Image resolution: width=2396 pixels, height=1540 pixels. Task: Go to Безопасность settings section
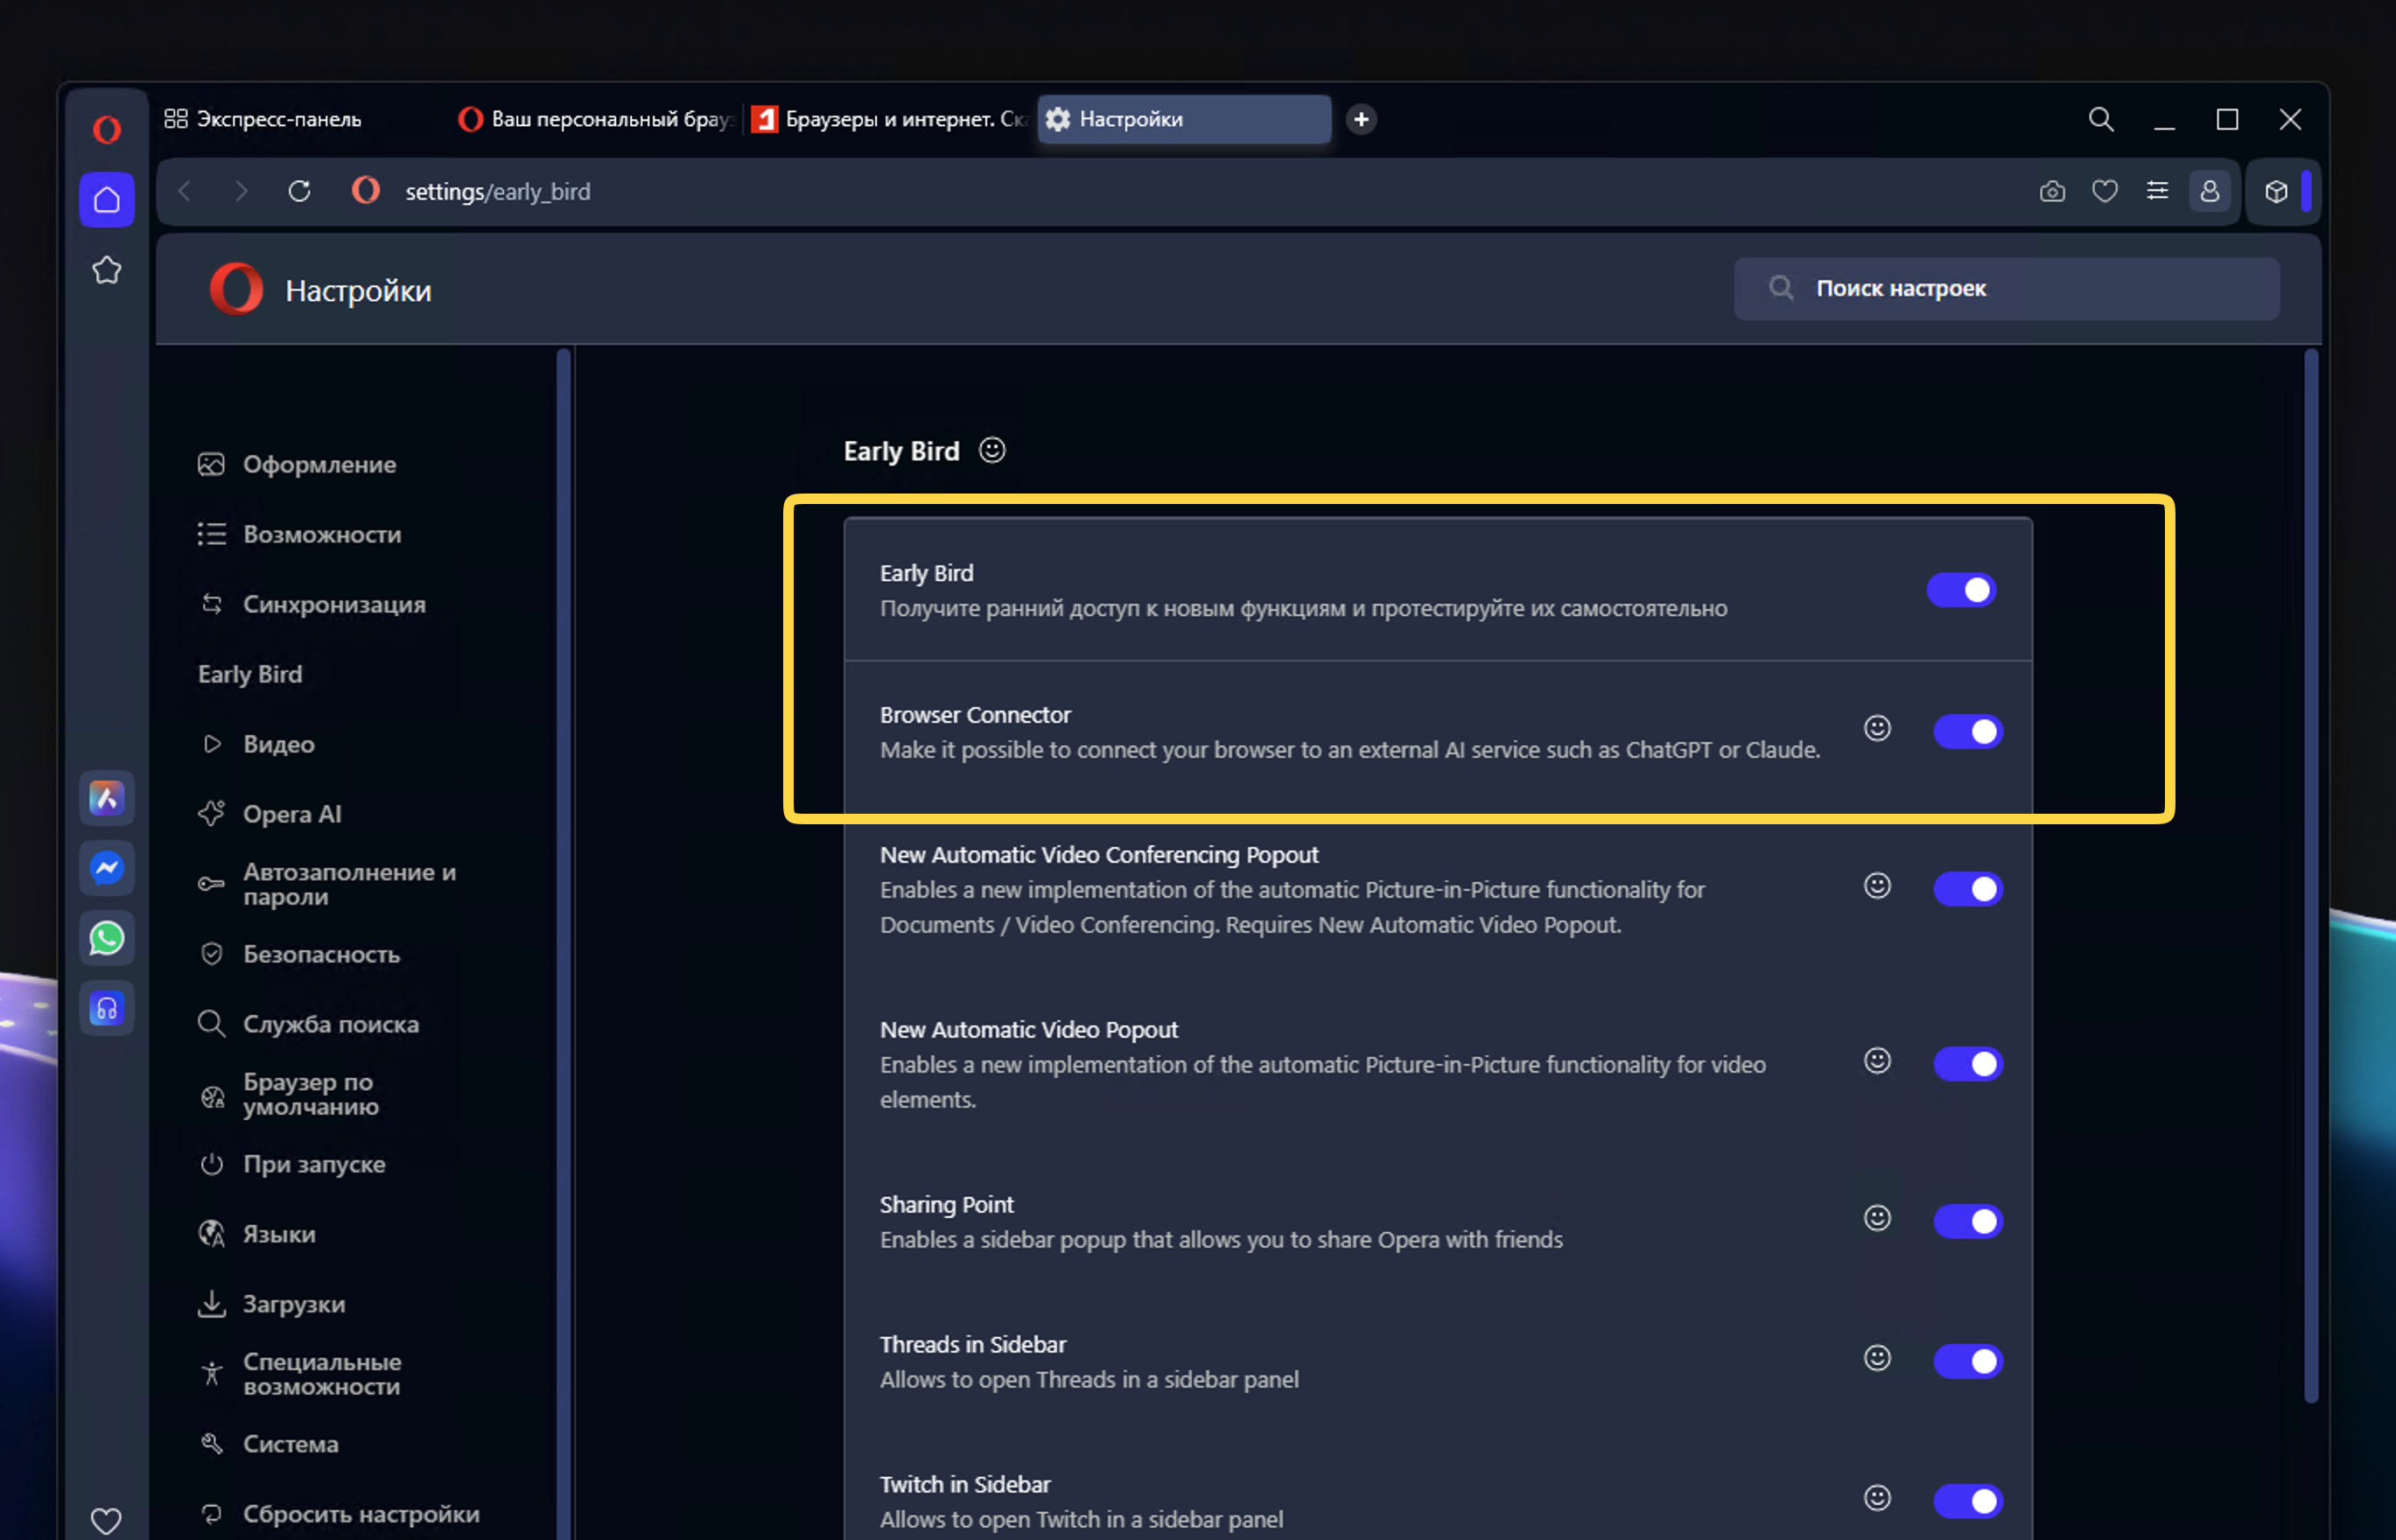pyautogui.click(x=321, y=954)
